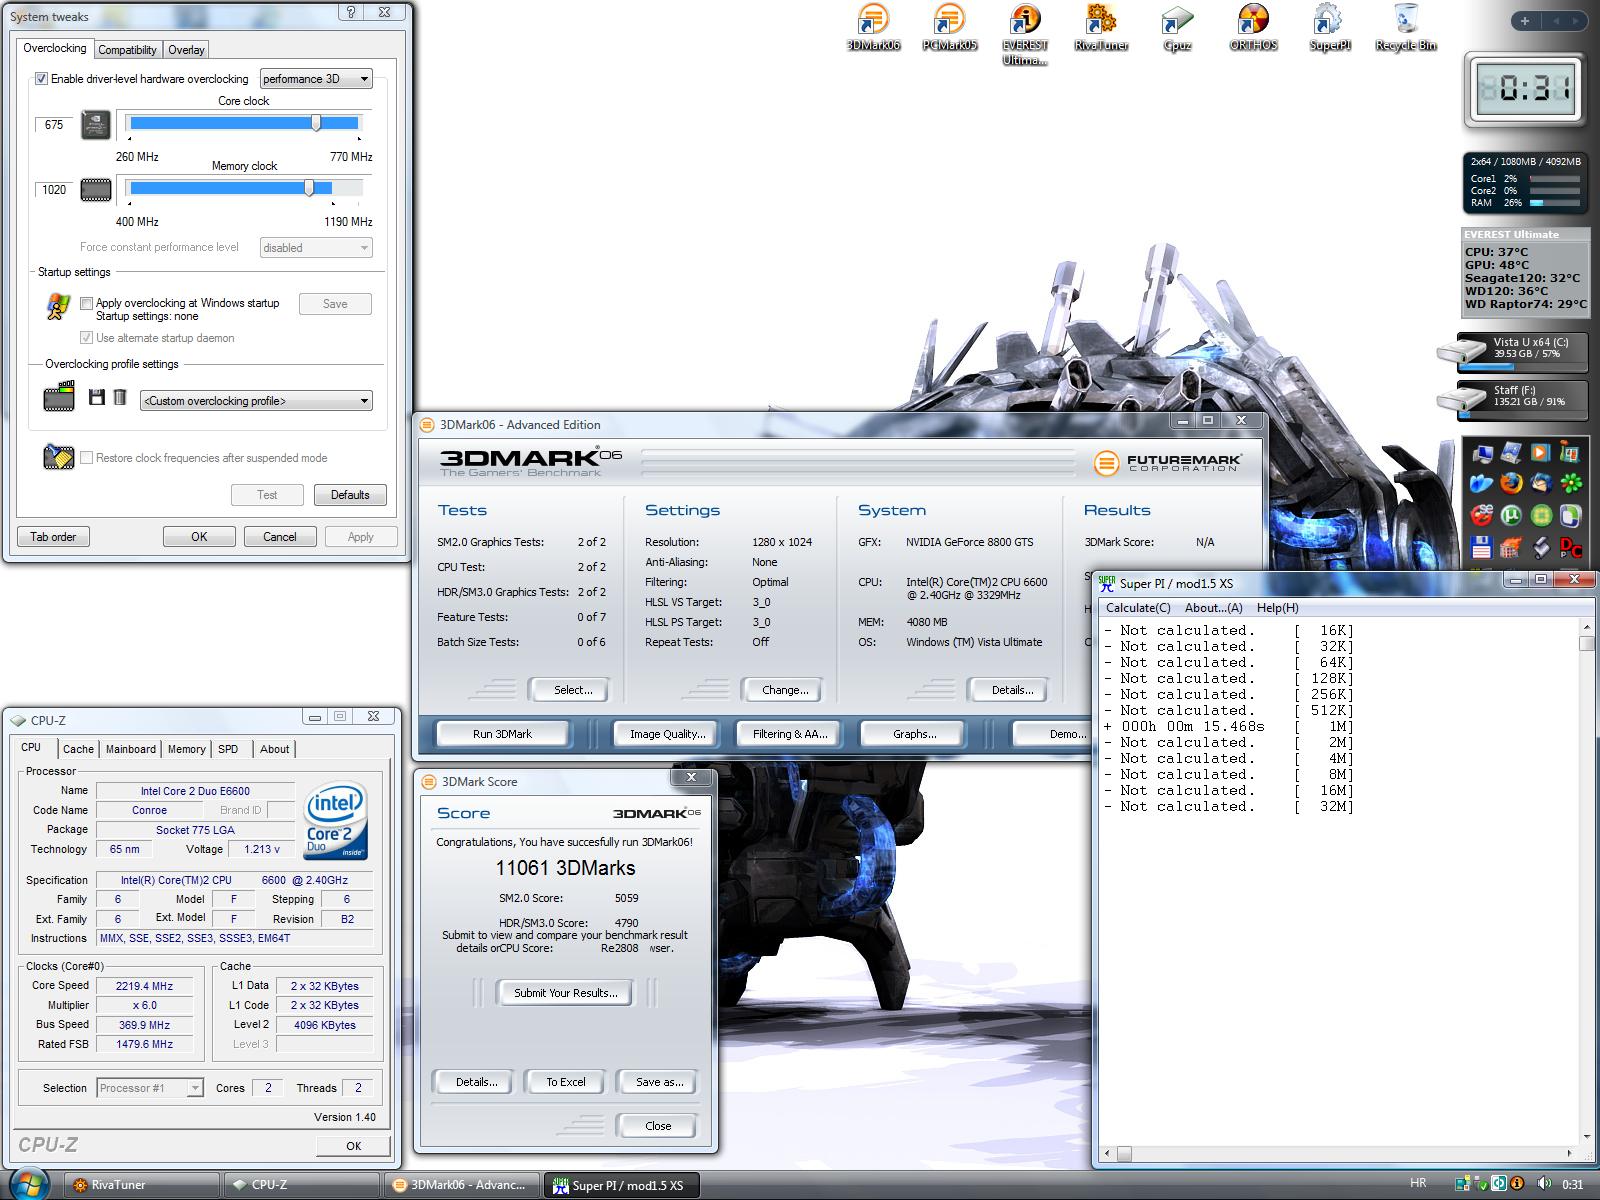Check Restore clock frequencies after suspended mode

(x=86, y=458)
